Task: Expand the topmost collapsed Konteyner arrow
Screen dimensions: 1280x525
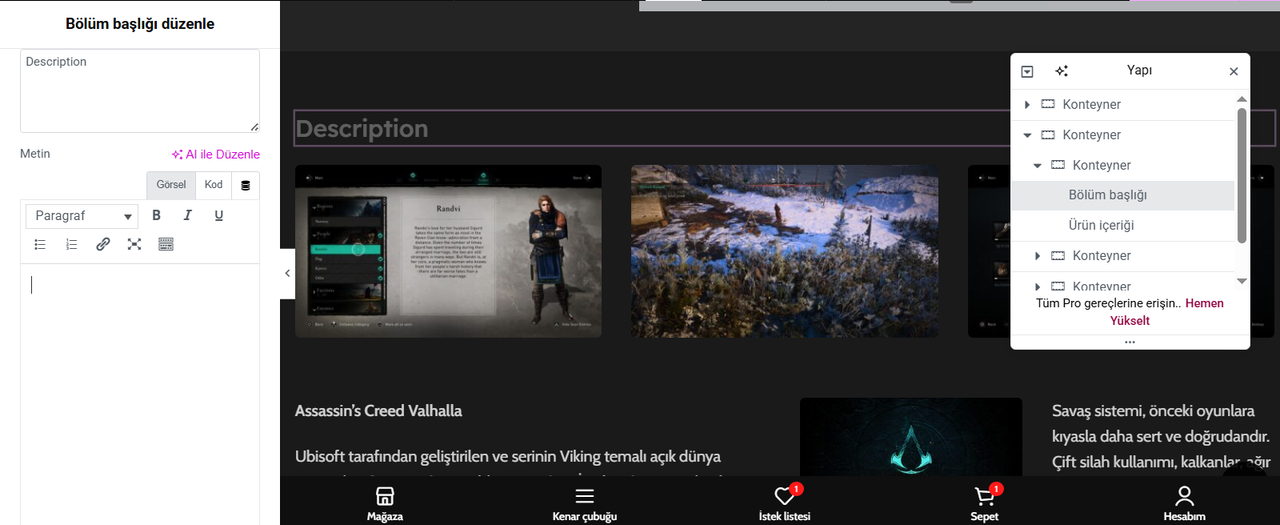Action: 1027,105
